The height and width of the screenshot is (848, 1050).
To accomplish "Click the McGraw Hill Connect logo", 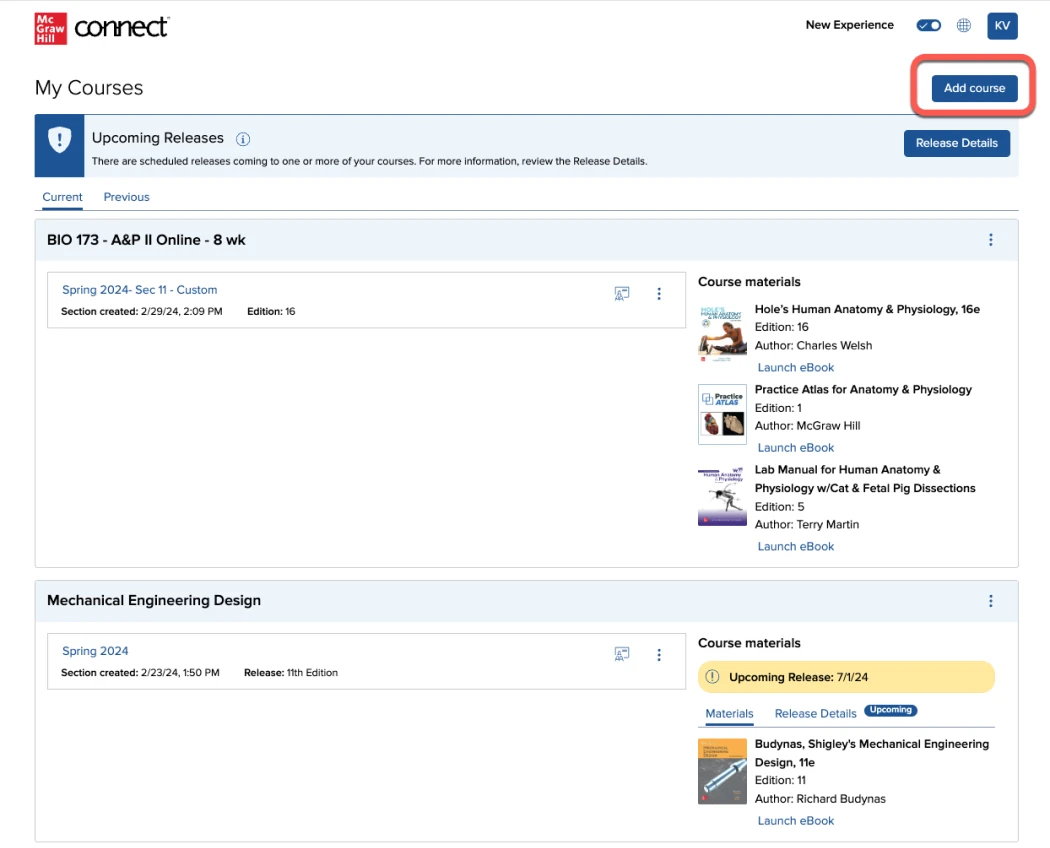I will pyautogui.click(x=102, y=28).
